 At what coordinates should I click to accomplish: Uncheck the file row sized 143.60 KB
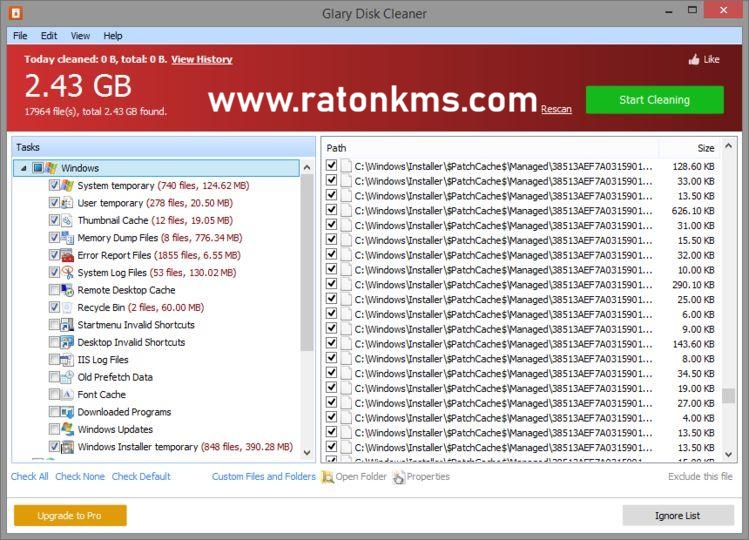click(331, 344)
